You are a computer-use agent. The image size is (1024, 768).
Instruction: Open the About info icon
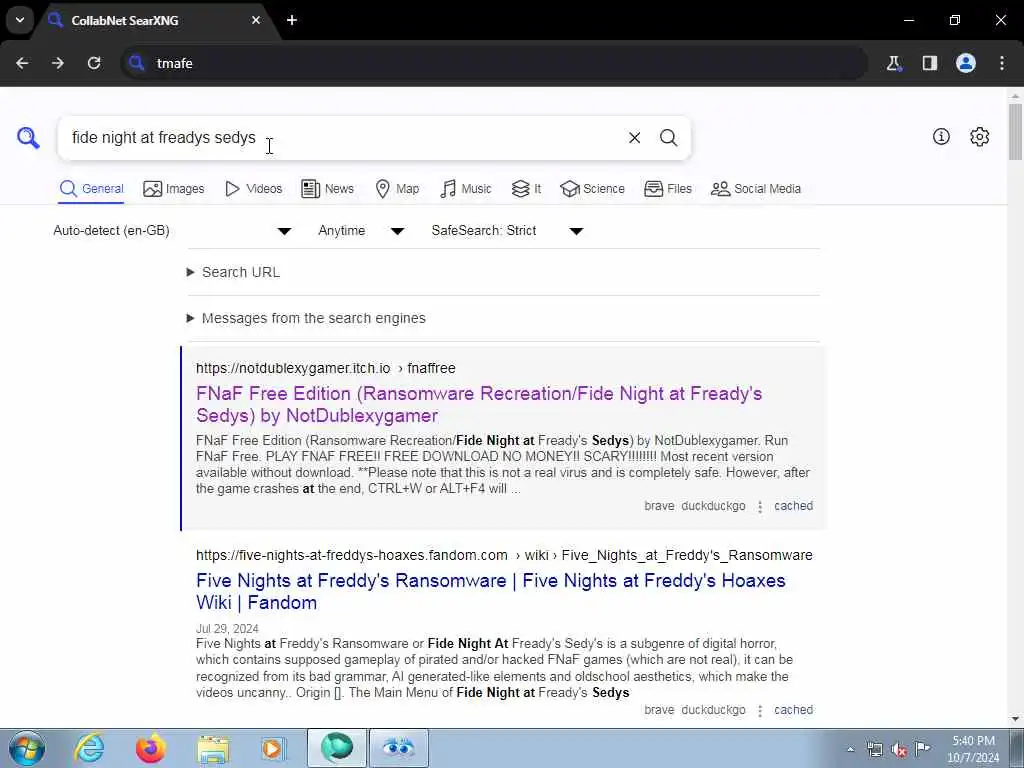tap(941, 136)
